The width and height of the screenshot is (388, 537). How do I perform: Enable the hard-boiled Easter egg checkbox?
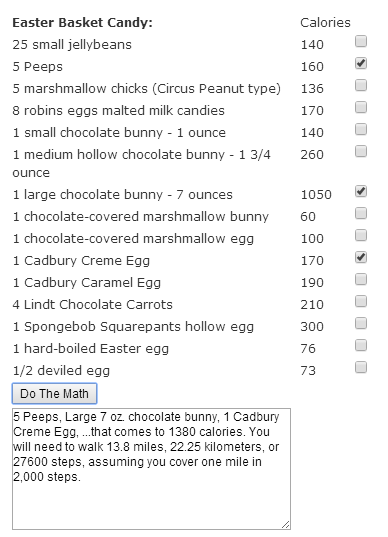tap(361, 345)
